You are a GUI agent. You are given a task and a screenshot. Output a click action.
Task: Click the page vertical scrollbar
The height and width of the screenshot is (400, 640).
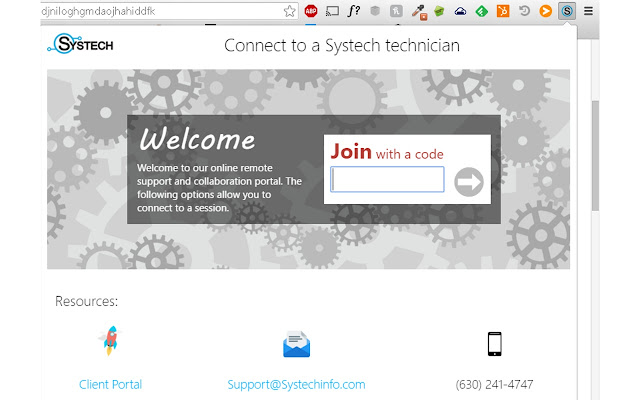pos(595,155)
